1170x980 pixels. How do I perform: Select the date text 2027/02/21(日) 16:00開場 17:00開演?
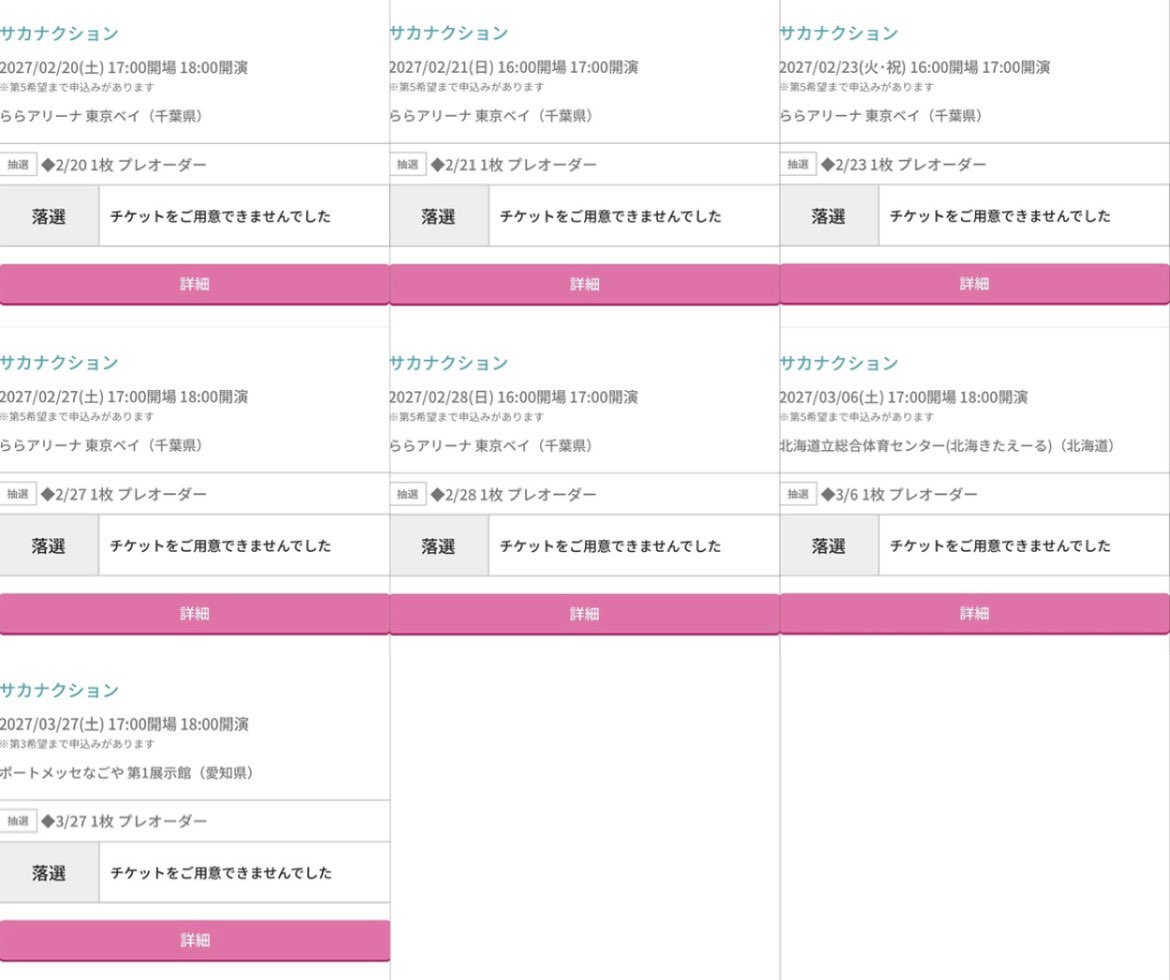coord(513,68)
